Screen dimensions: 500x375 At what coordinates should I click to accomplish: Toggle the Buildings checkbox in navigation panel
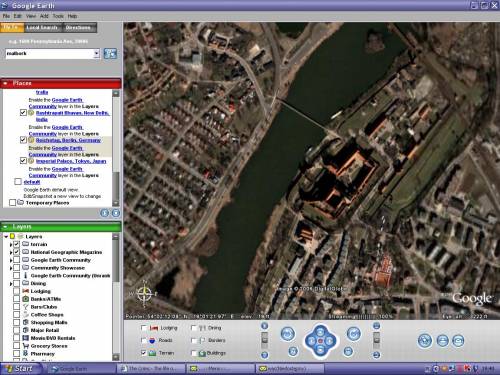click(x=194, y=353)
